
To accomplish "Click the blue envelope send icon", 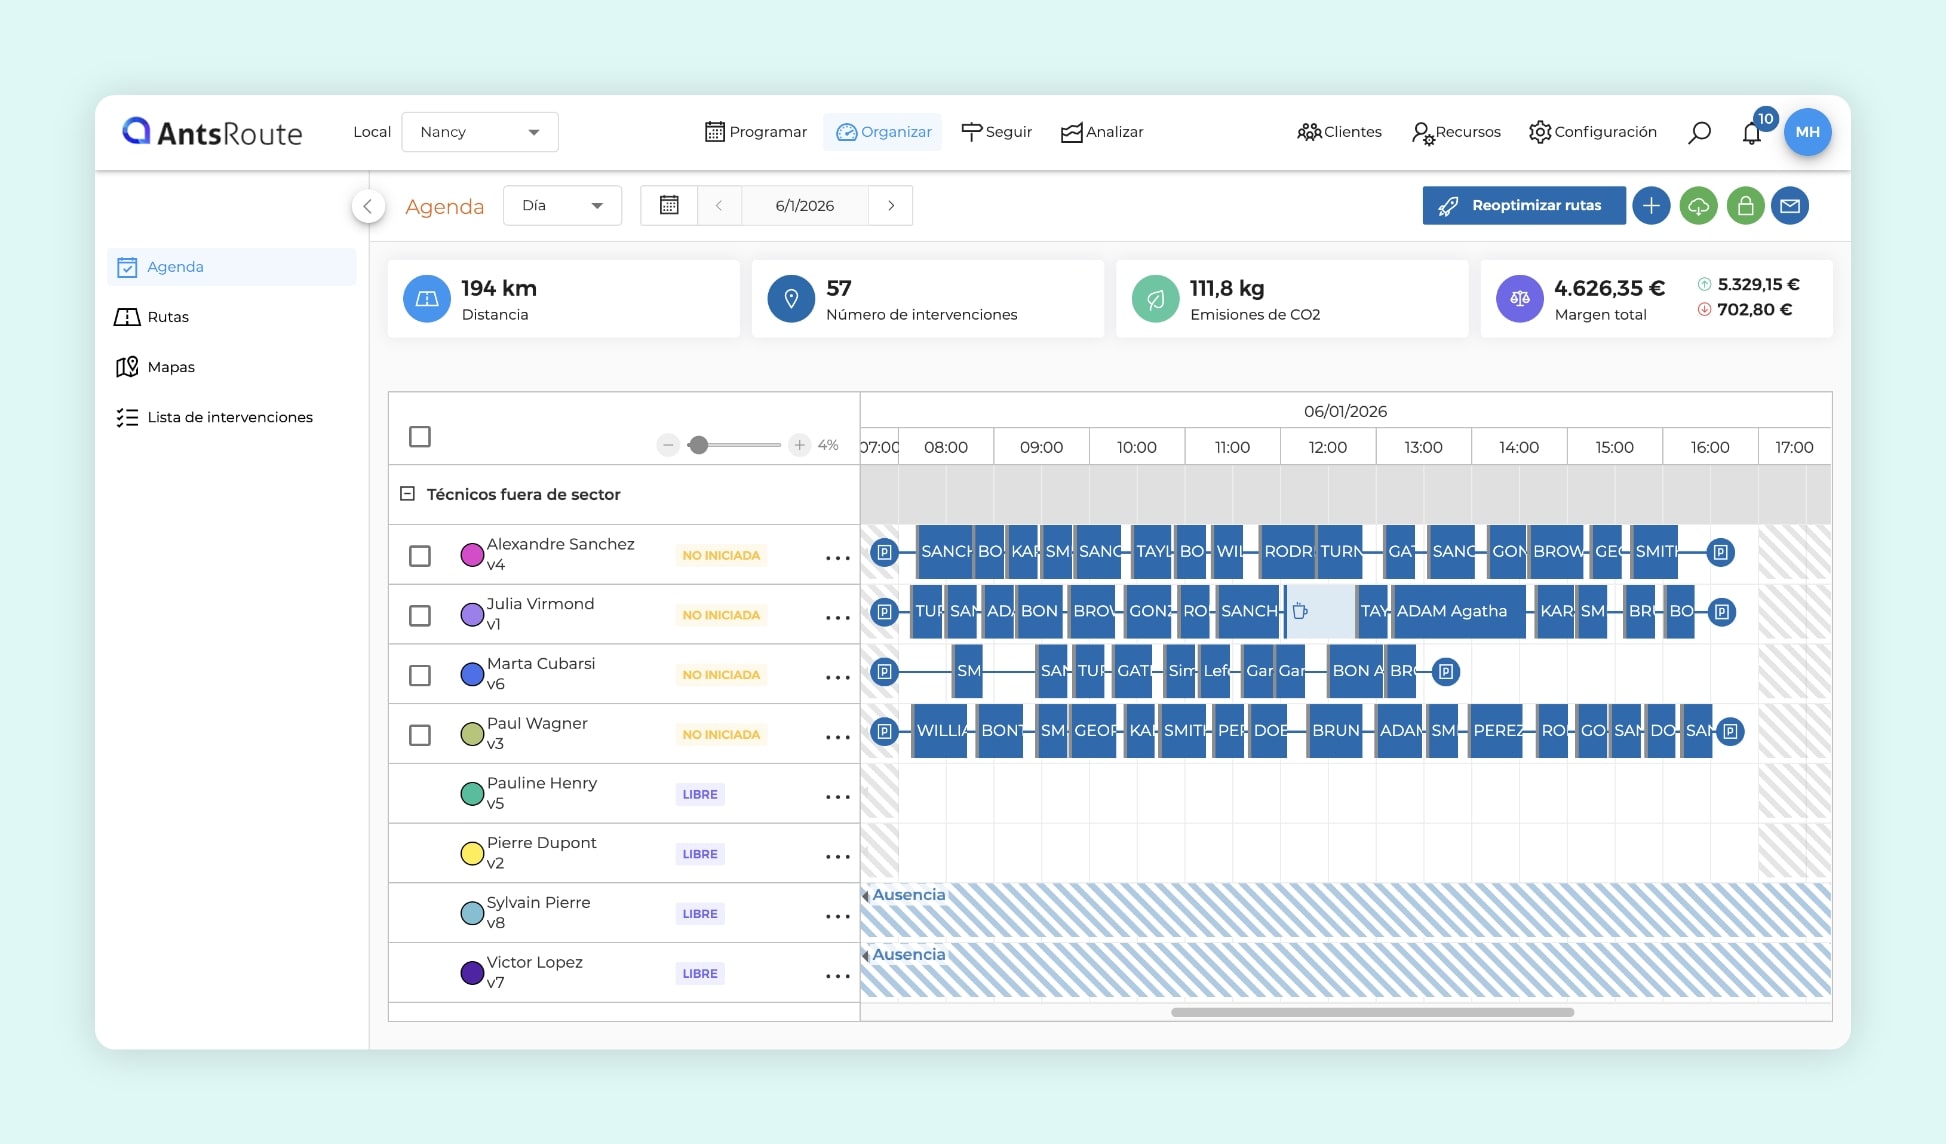I will click(x=1790, y=206).
